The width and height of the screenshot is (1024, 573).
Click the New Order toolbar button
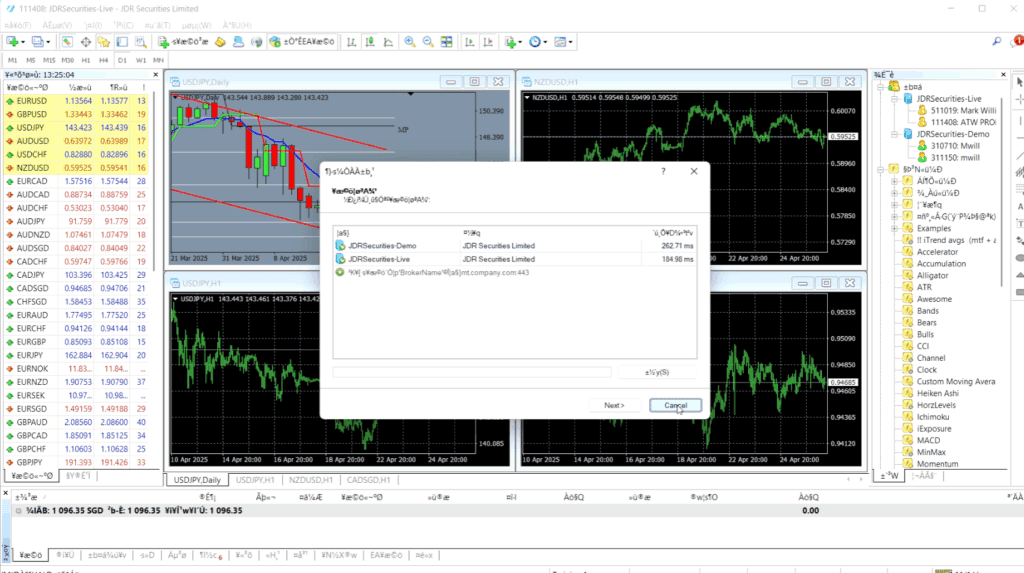point(183,42)
